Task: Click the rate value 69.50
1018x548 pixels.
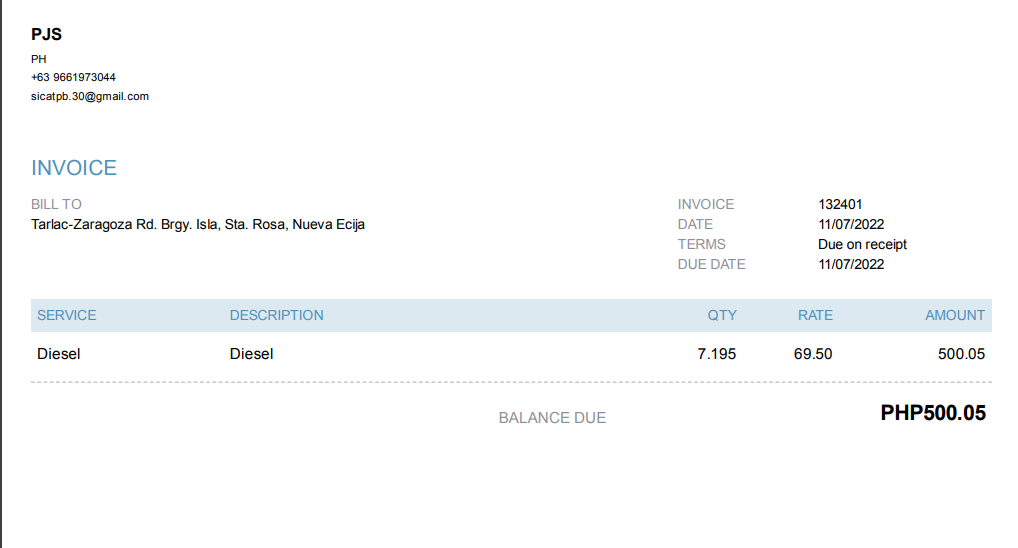Action: pyautogui.click(x=813, y=354)
